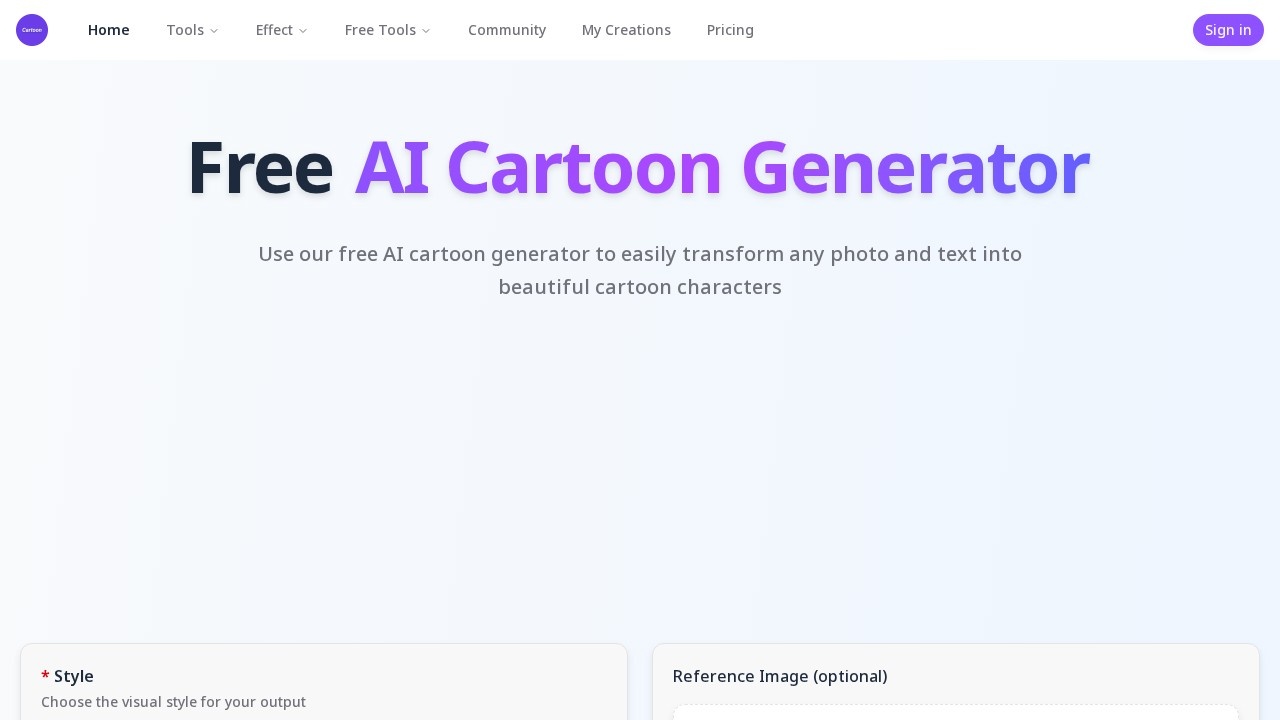Click the Cartoon logo icon

(x=32, y=30)
